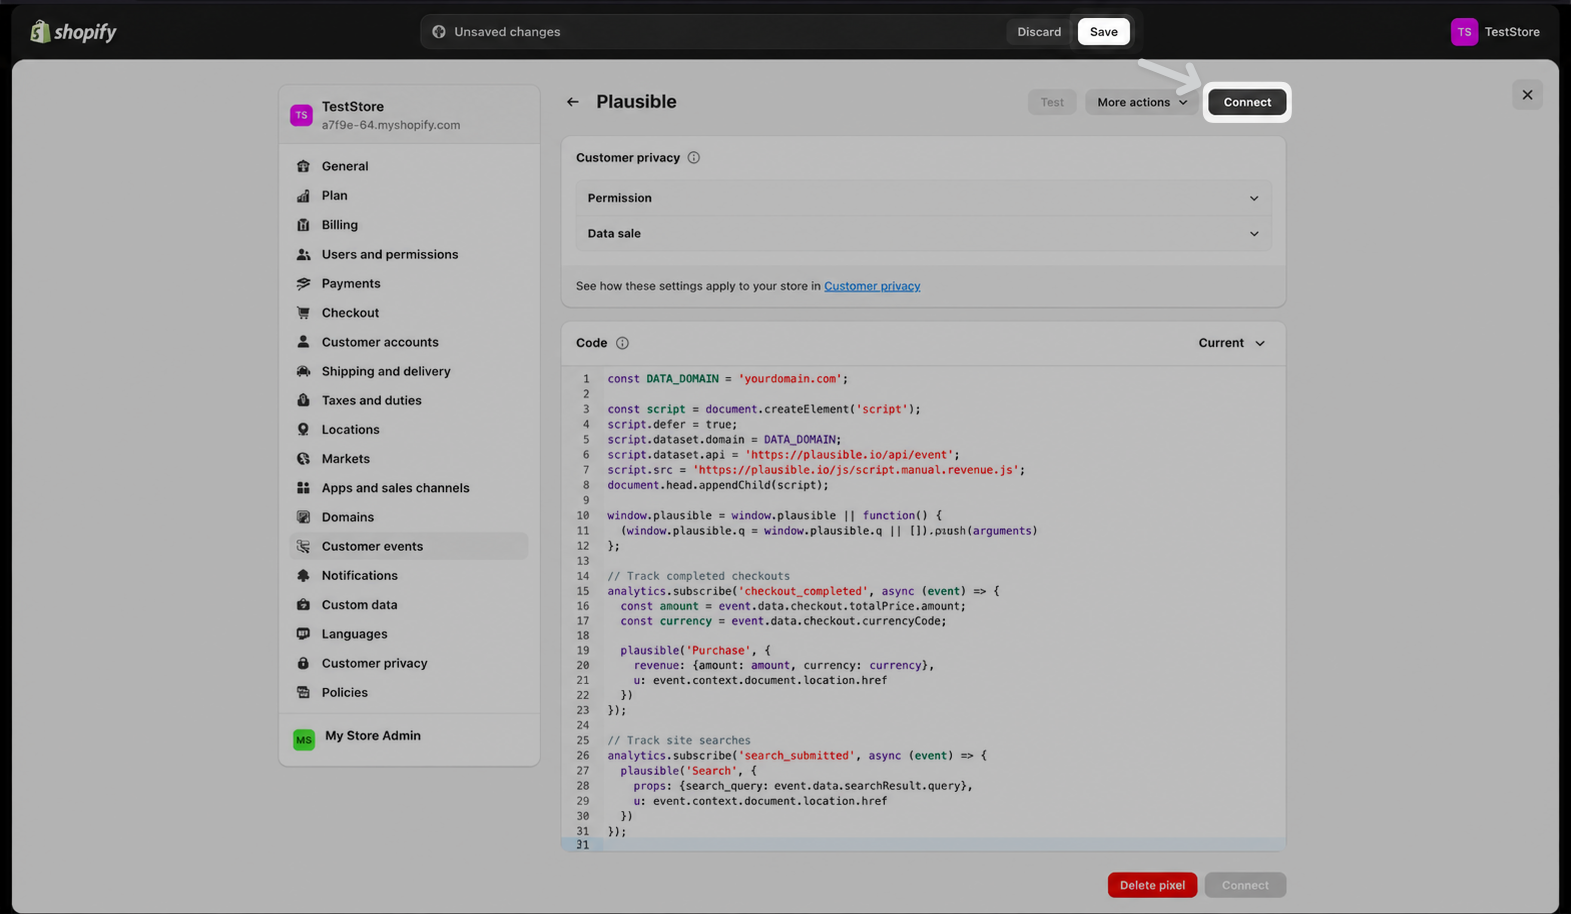Click the Languages icon
The image size is (1571, 914).
tap(303, 634)
